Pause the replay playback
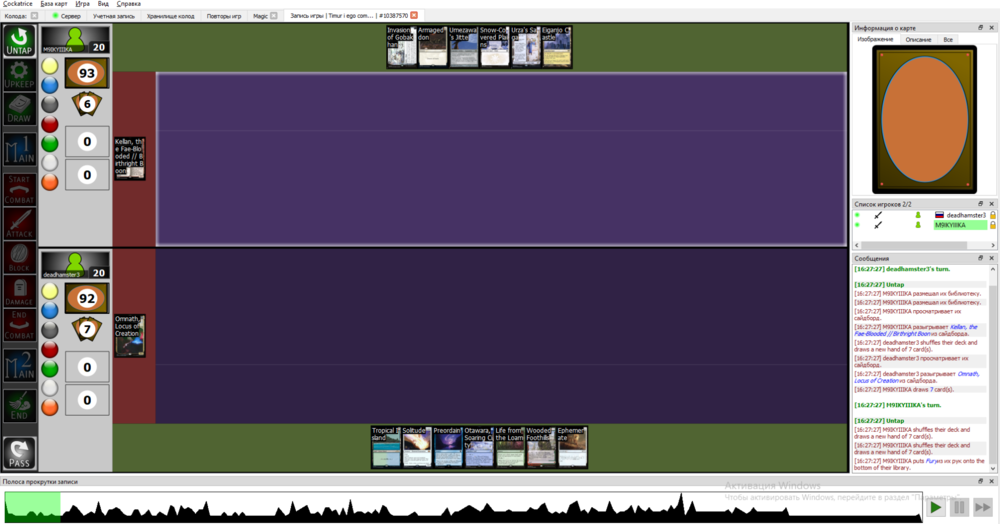The height and width of the screenshot is (524, 1000). point(959,507)
